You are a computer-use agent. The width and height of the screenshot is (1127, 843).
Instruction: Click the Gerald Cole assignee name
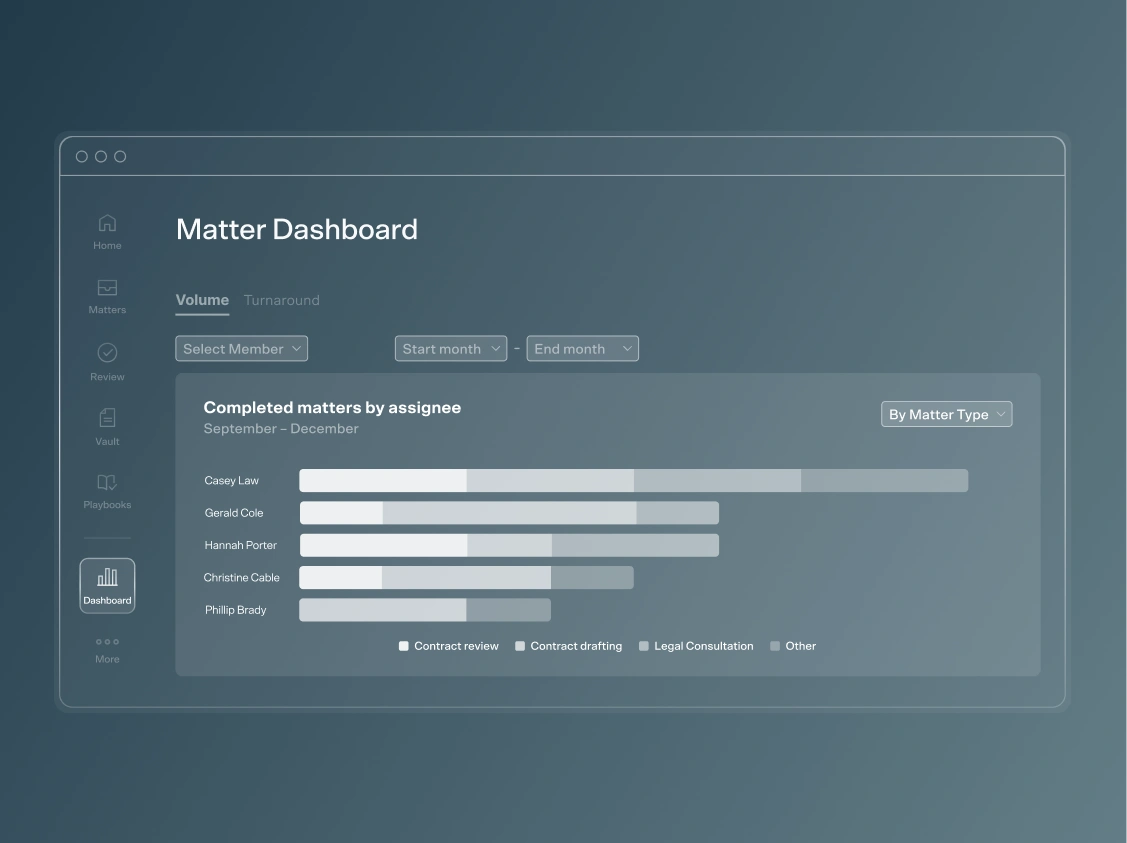[x=234, y=513]
